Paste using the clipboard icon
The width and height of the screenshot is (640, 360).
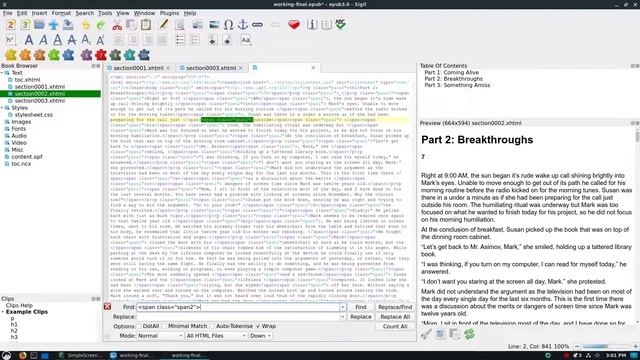(x=146, y=25)
